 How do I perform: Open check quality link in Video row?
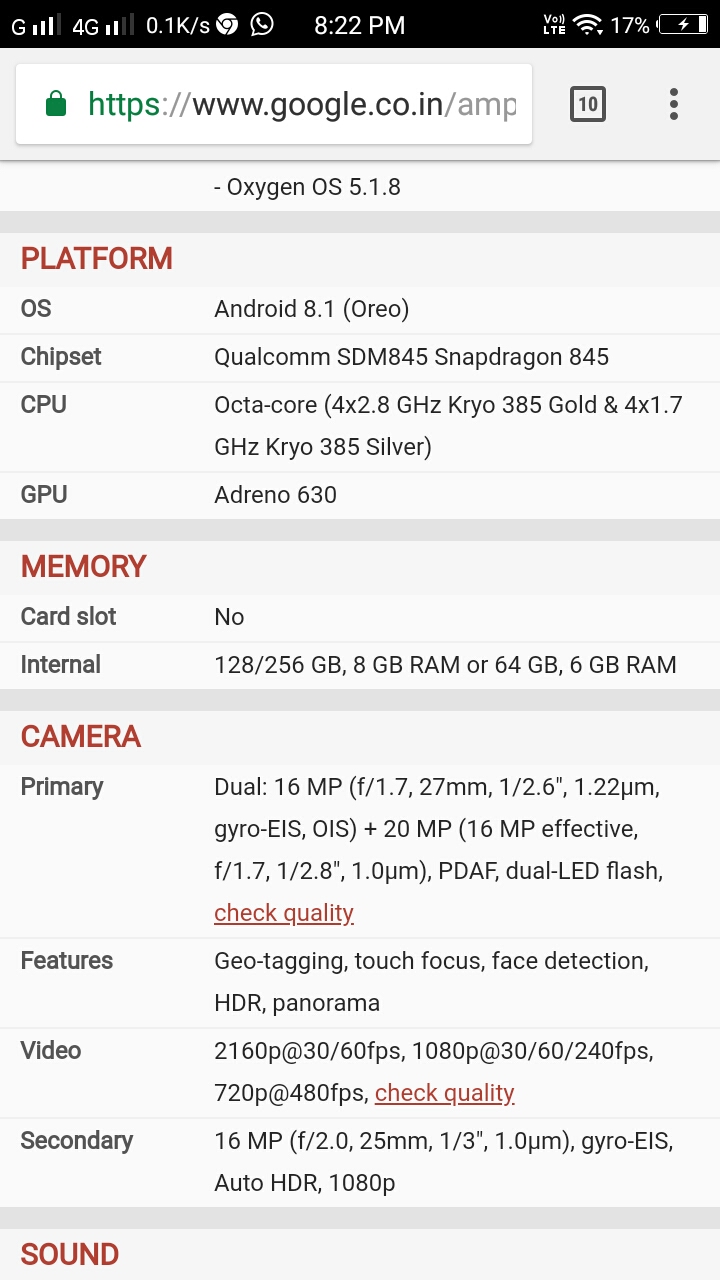445,1093
